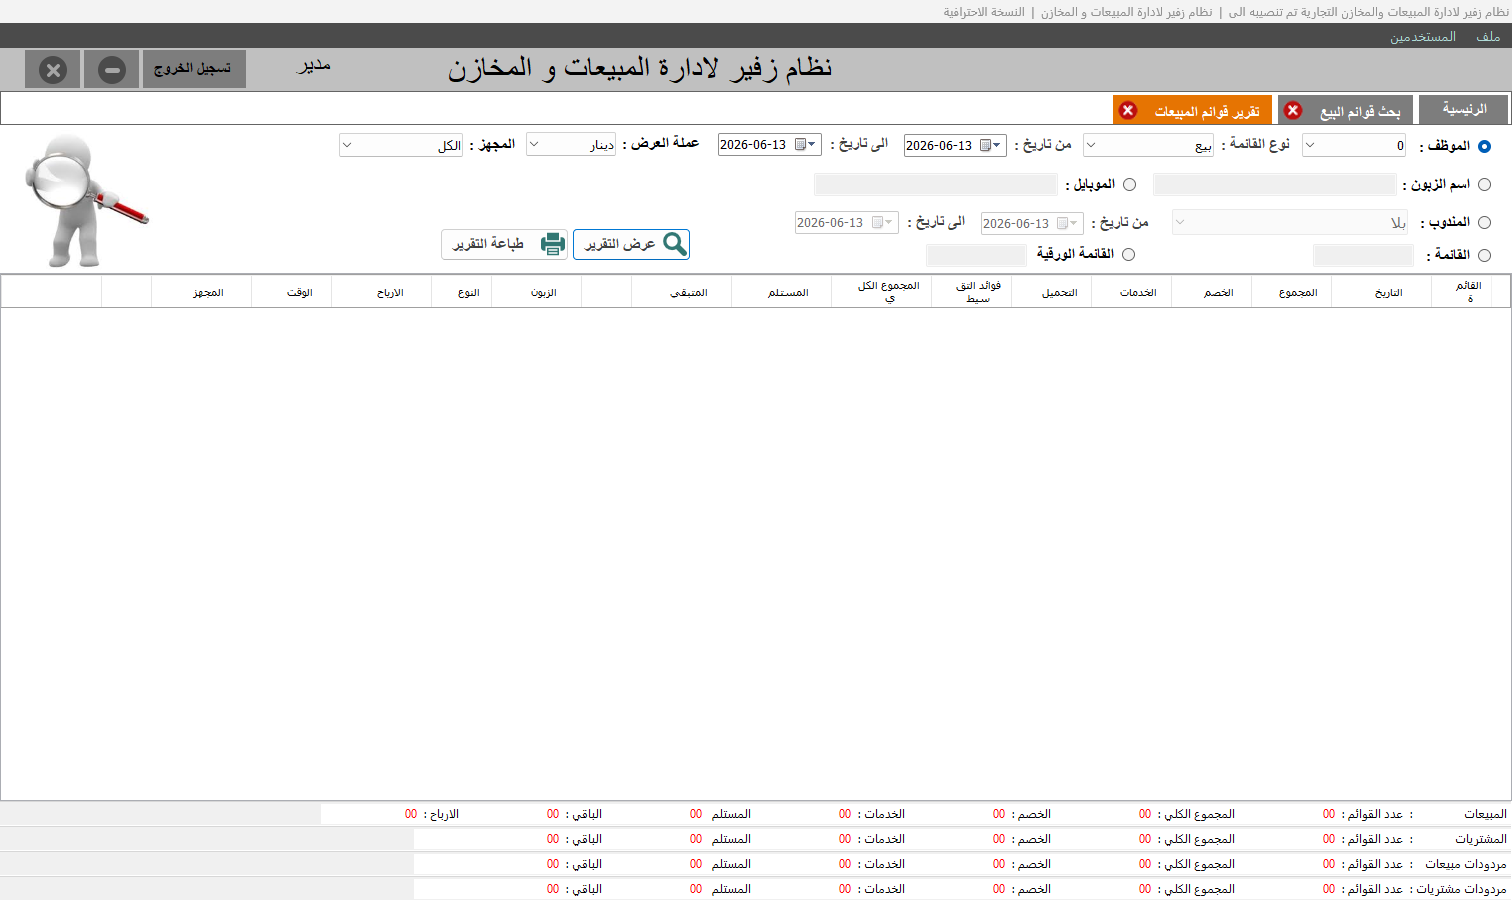Click the تسجيل الخروج logout button

(x=194, y=69)
